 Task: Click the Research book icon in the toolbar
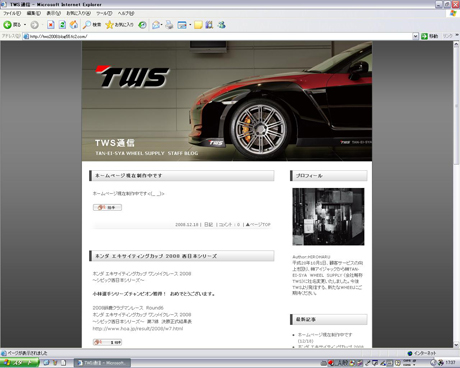(209, 25)
